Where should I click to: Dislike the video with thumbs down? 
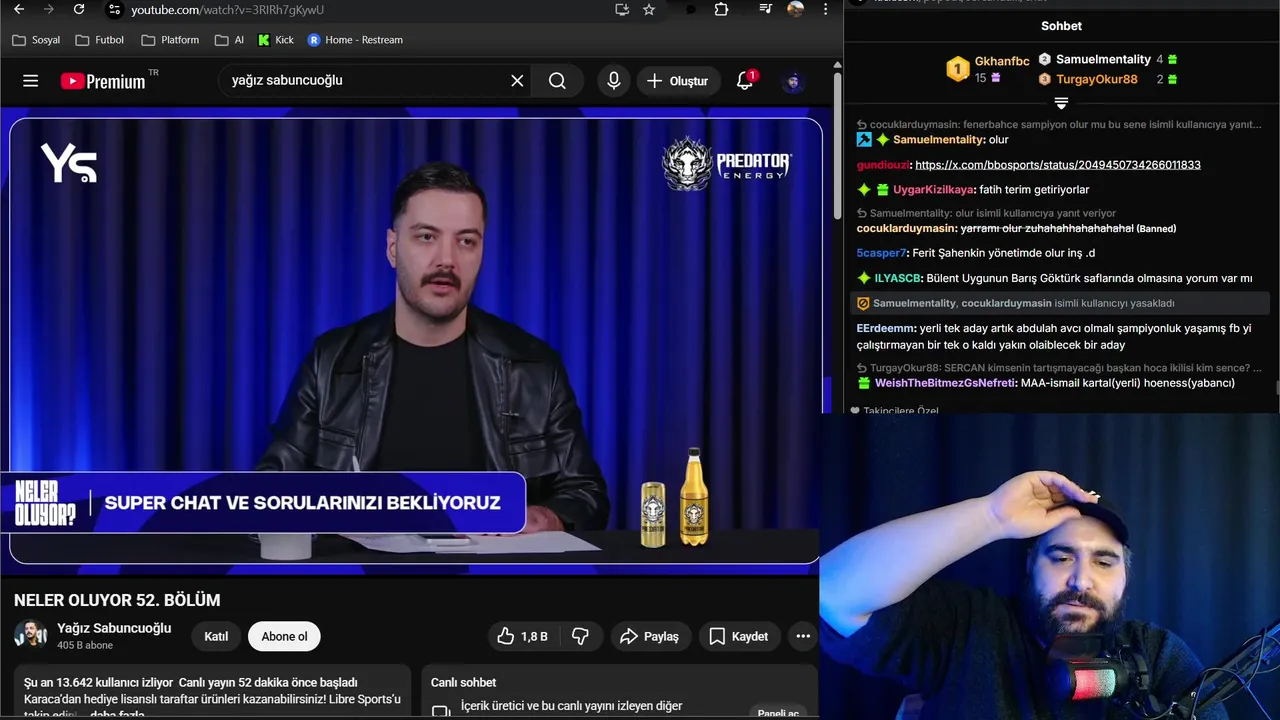pos(580,636)
